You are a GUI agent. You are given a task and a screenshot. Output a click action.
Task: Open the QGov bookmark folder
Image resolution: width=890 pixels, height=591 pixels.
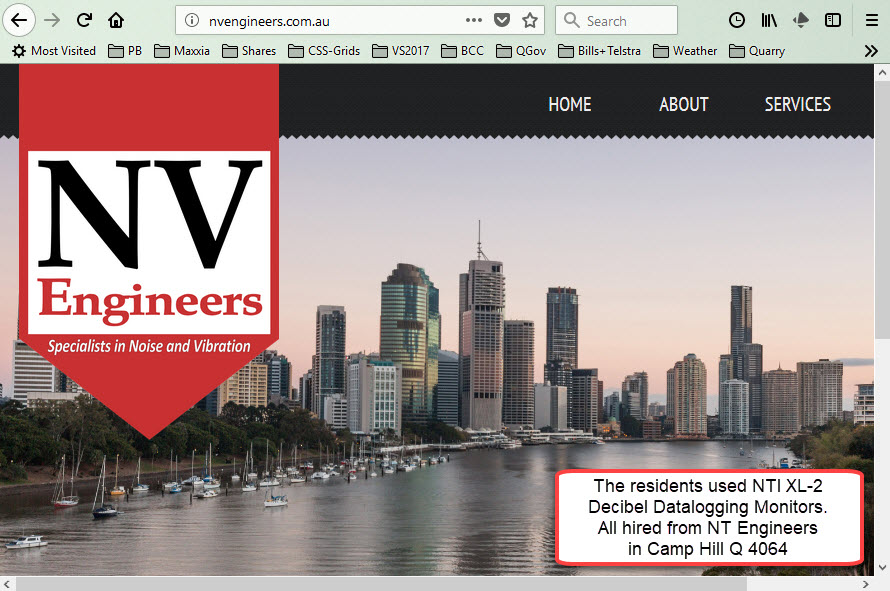click(520, 51)
